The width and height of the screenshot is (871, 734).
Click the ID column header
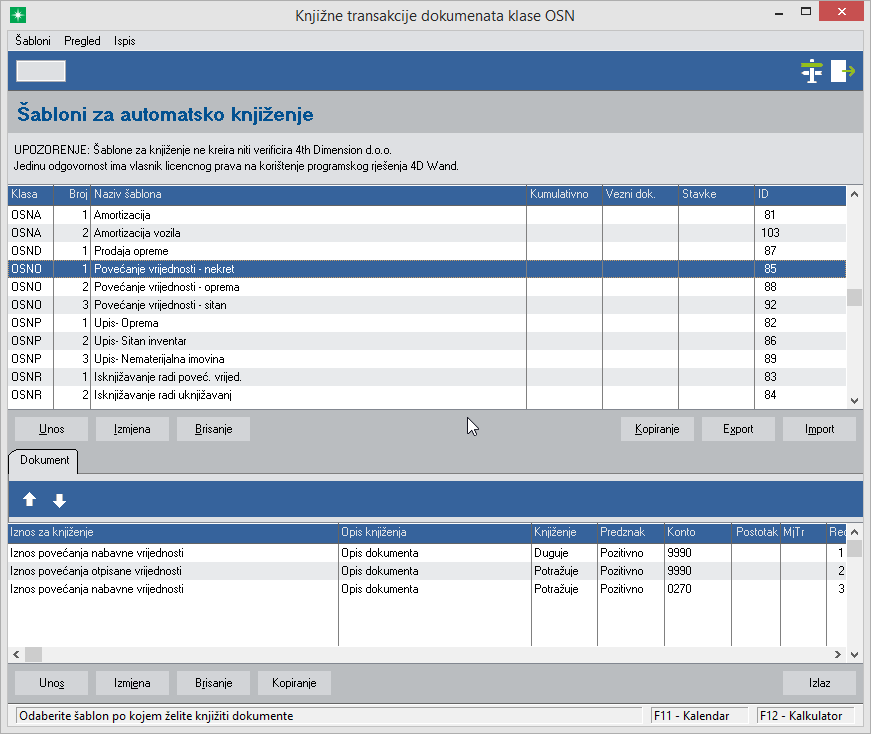[800, 194]
